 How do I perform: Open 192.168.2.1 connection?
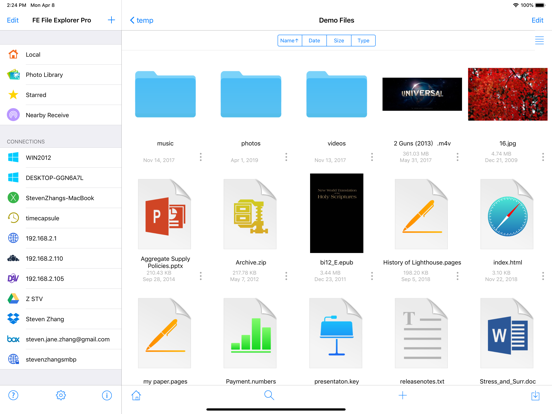point(61,238)
